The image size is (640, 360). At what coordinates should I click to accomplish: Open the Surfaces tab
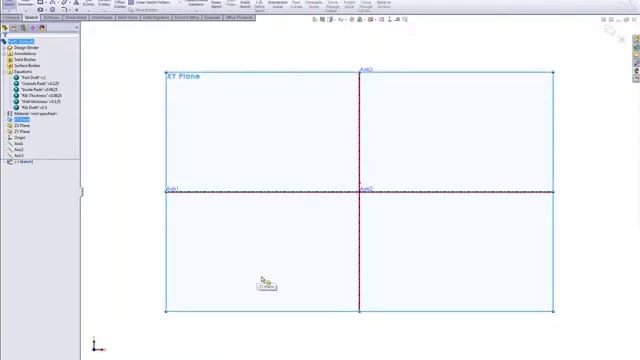[x=51, y=18]
